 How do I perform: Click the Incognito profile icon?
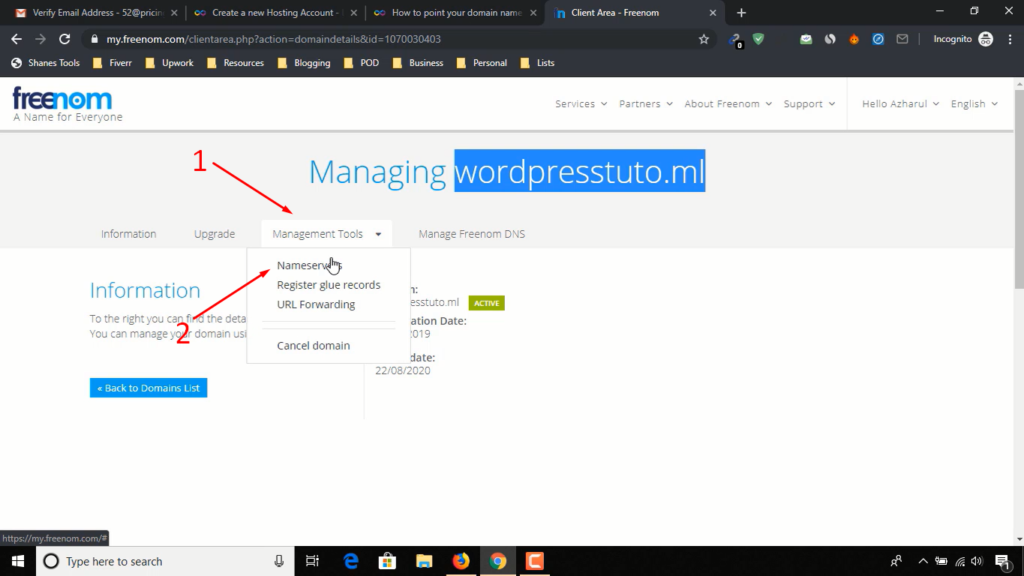985,39
